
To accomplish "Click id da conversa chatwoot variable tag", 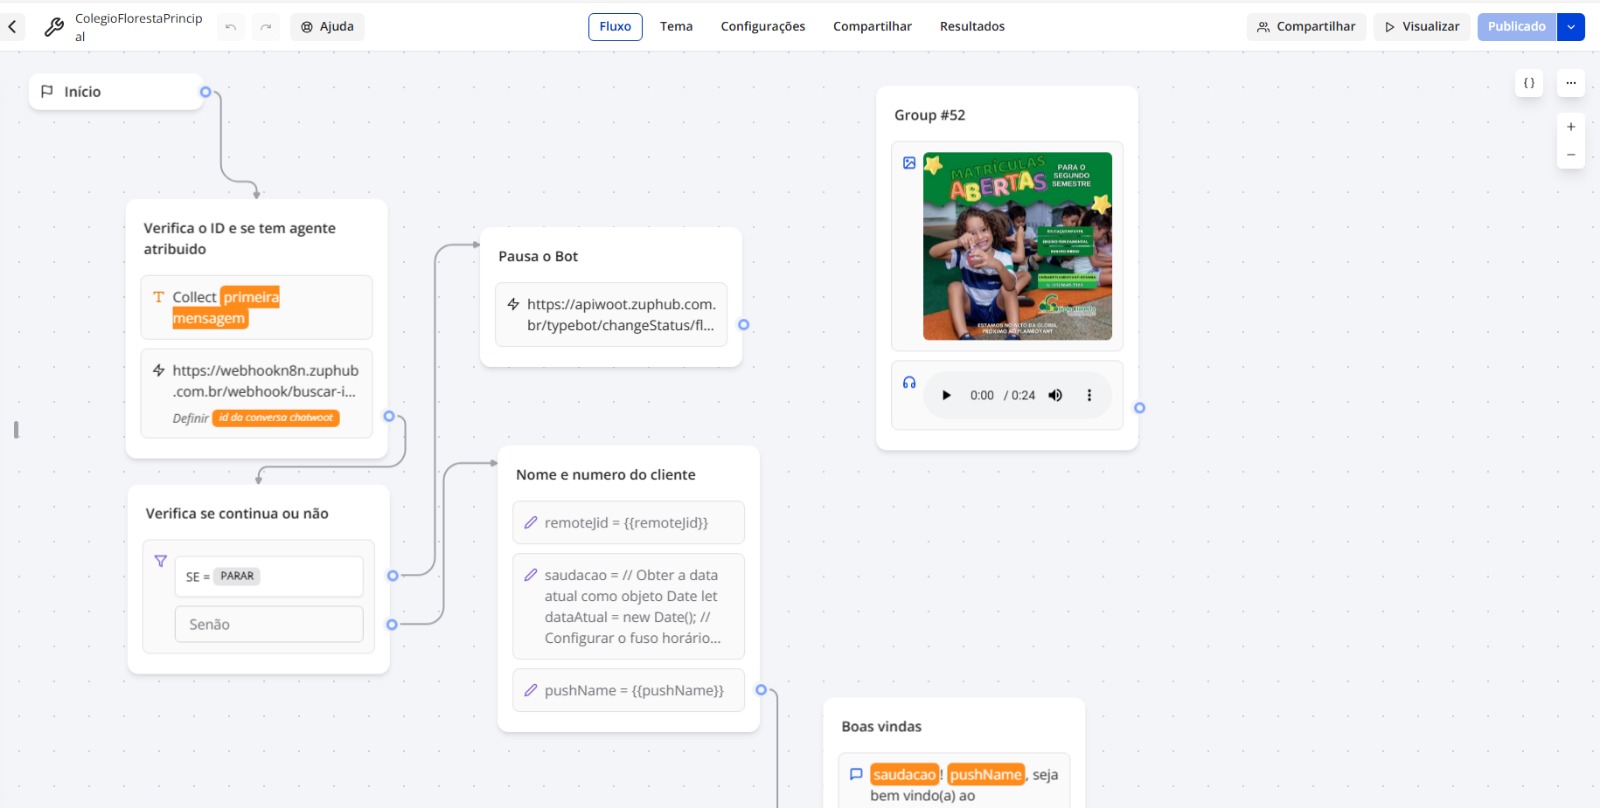I will coord(276,418).
